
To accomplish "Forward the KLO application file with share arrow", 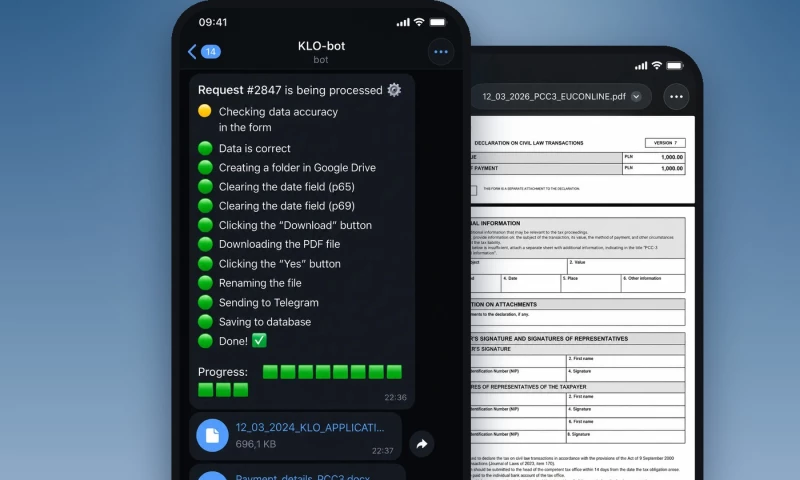I will (421, 444).
